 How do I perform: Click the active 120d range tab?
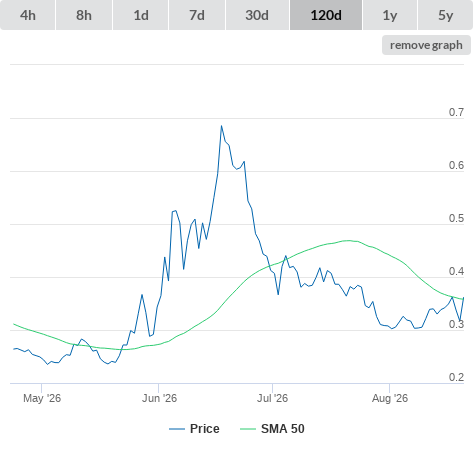[x=326, y=15]
